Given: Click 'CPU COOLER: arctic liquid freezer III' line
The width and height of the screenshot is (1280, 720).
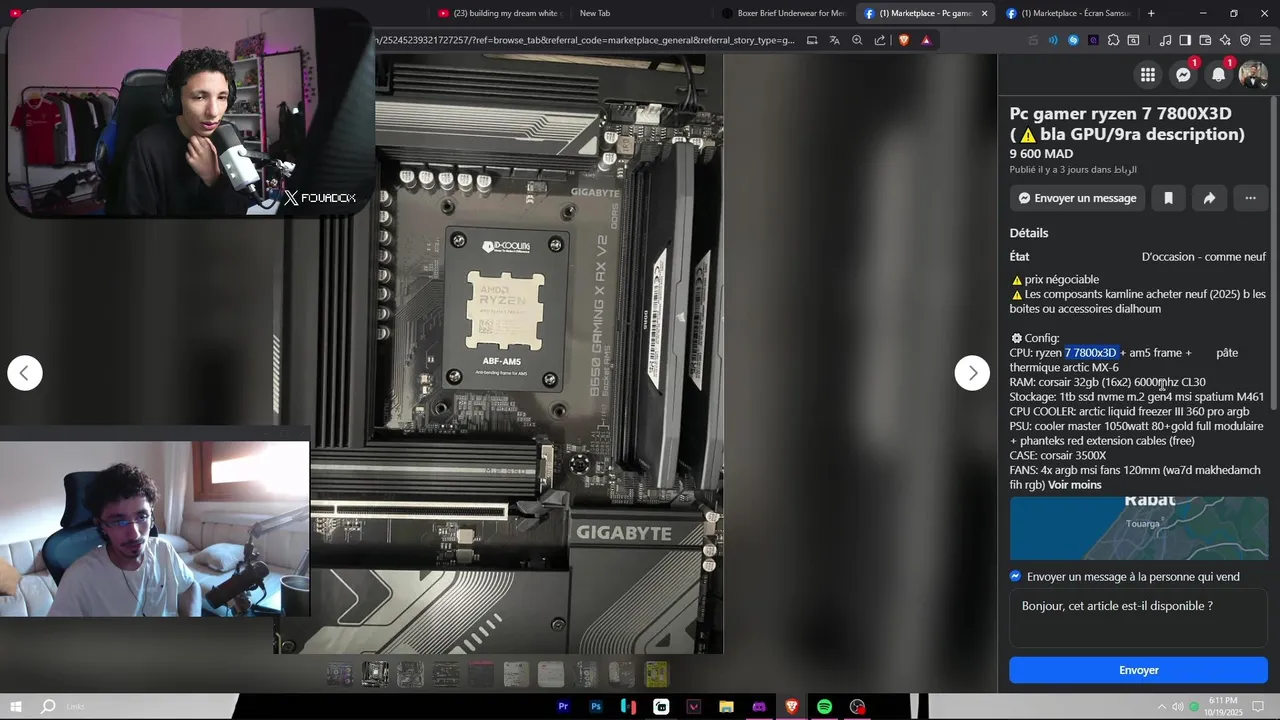Looking at the screenshot, I should coord(1129,412).
